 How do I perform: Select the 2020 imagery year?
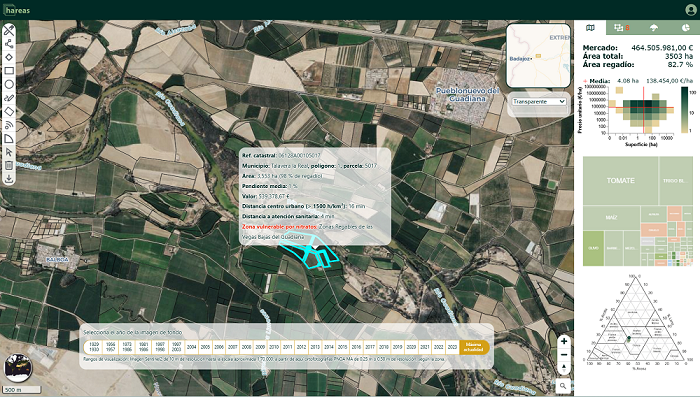(411, 347)
